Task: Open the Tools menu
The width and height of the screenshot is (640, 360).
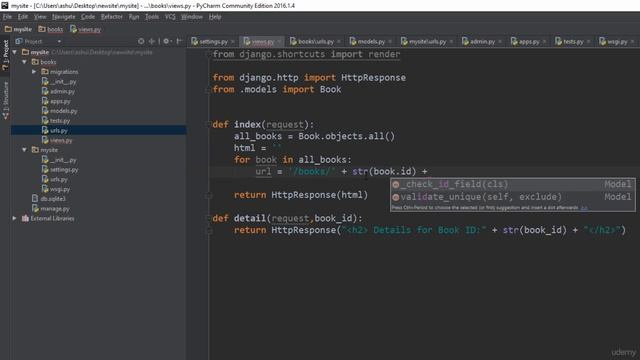Action: 152,17
